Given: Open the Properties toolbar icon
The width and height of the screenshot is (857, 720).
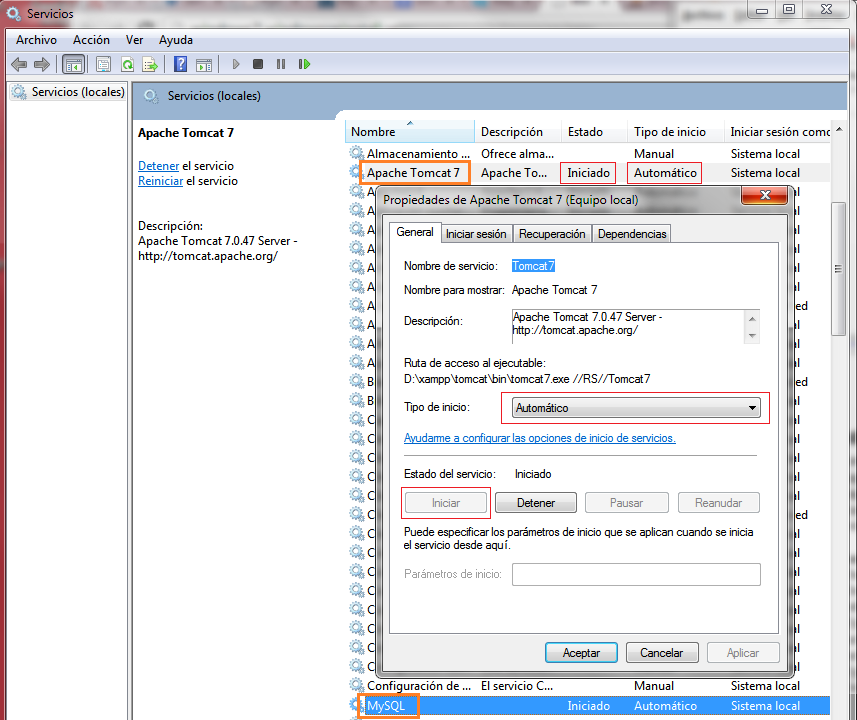Looking at the screenshot, I should click(x=103, y=65).
